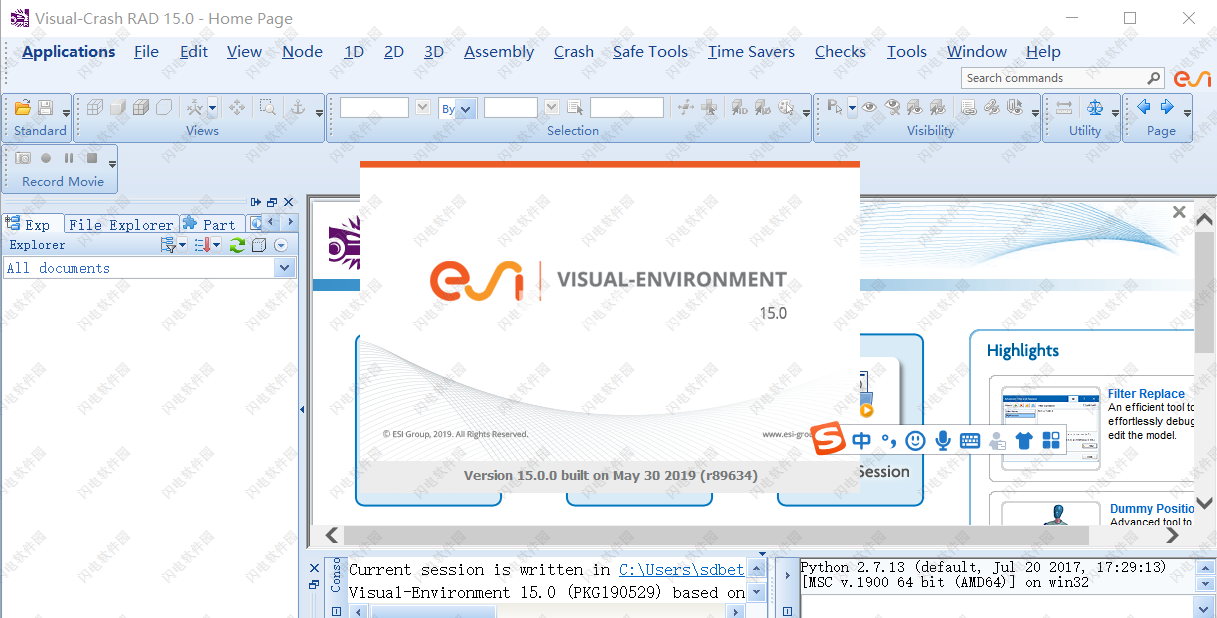Expand the Views toolbar overflow arrow
Viewport: 1217px width, 618px height.
319,113
